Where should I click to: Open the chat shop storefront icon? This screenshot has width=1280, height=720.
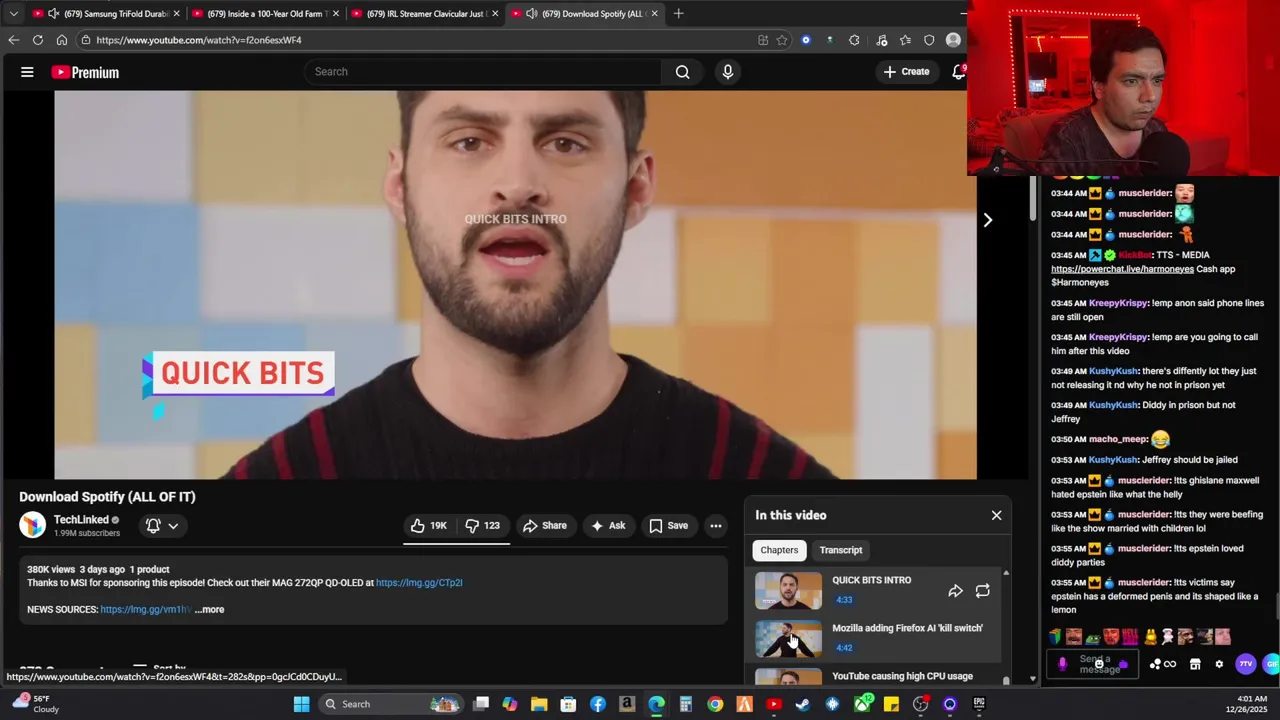1195,664
